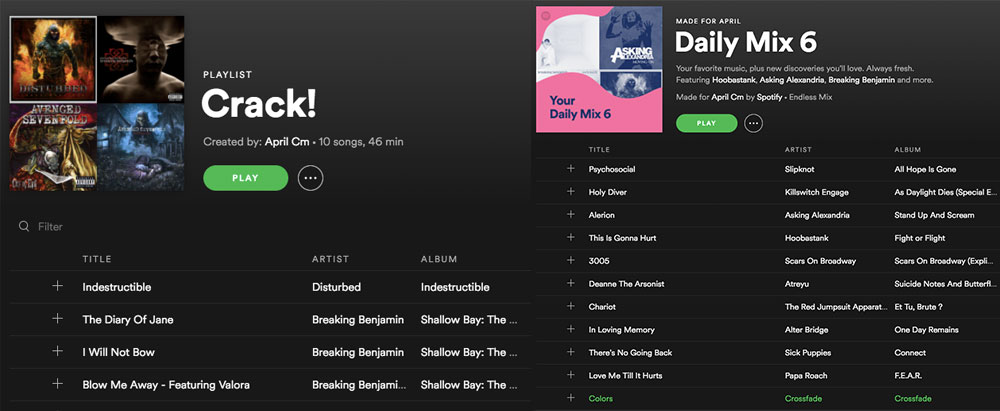Click plus icon beside Holy Diver
Viewport: 1000px width, 411px height.
571,191
